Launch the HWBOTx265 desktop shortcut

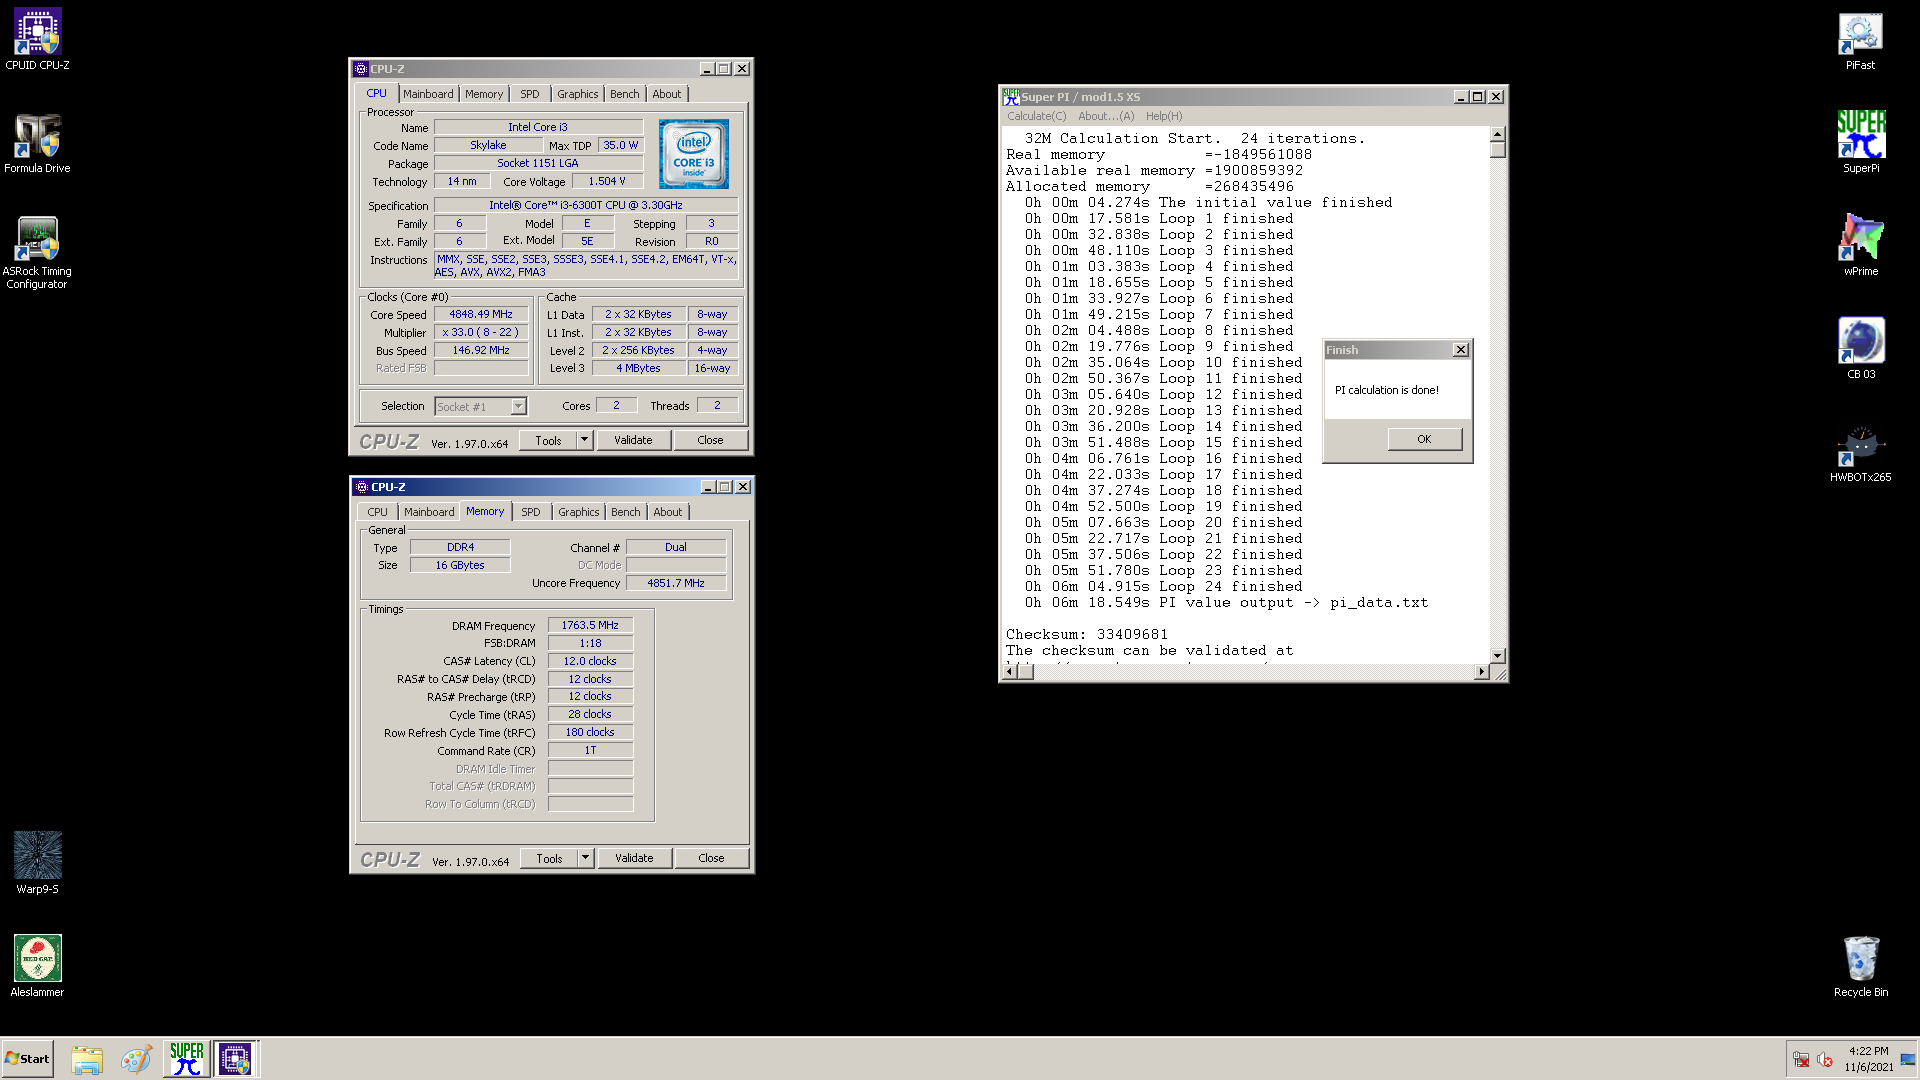coord(1860,452)
